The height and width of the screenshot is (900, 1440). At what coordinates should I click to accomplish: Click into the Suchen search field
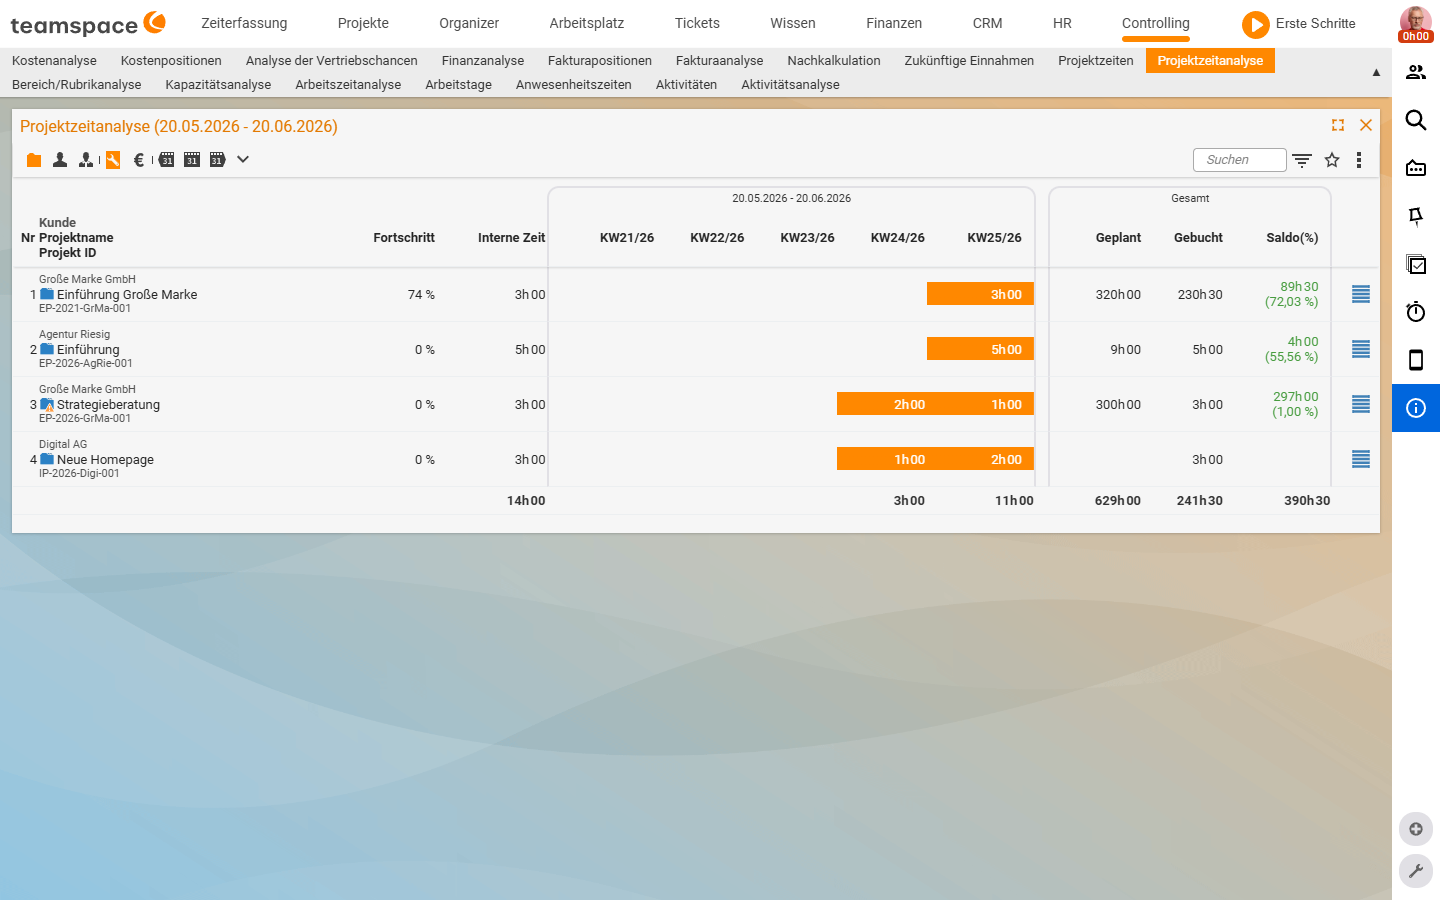pos(1240,160)
